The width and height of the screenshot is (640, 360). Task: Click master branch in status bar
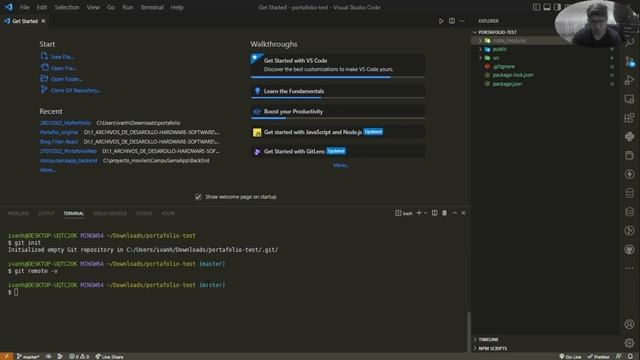tap(28, 356)
